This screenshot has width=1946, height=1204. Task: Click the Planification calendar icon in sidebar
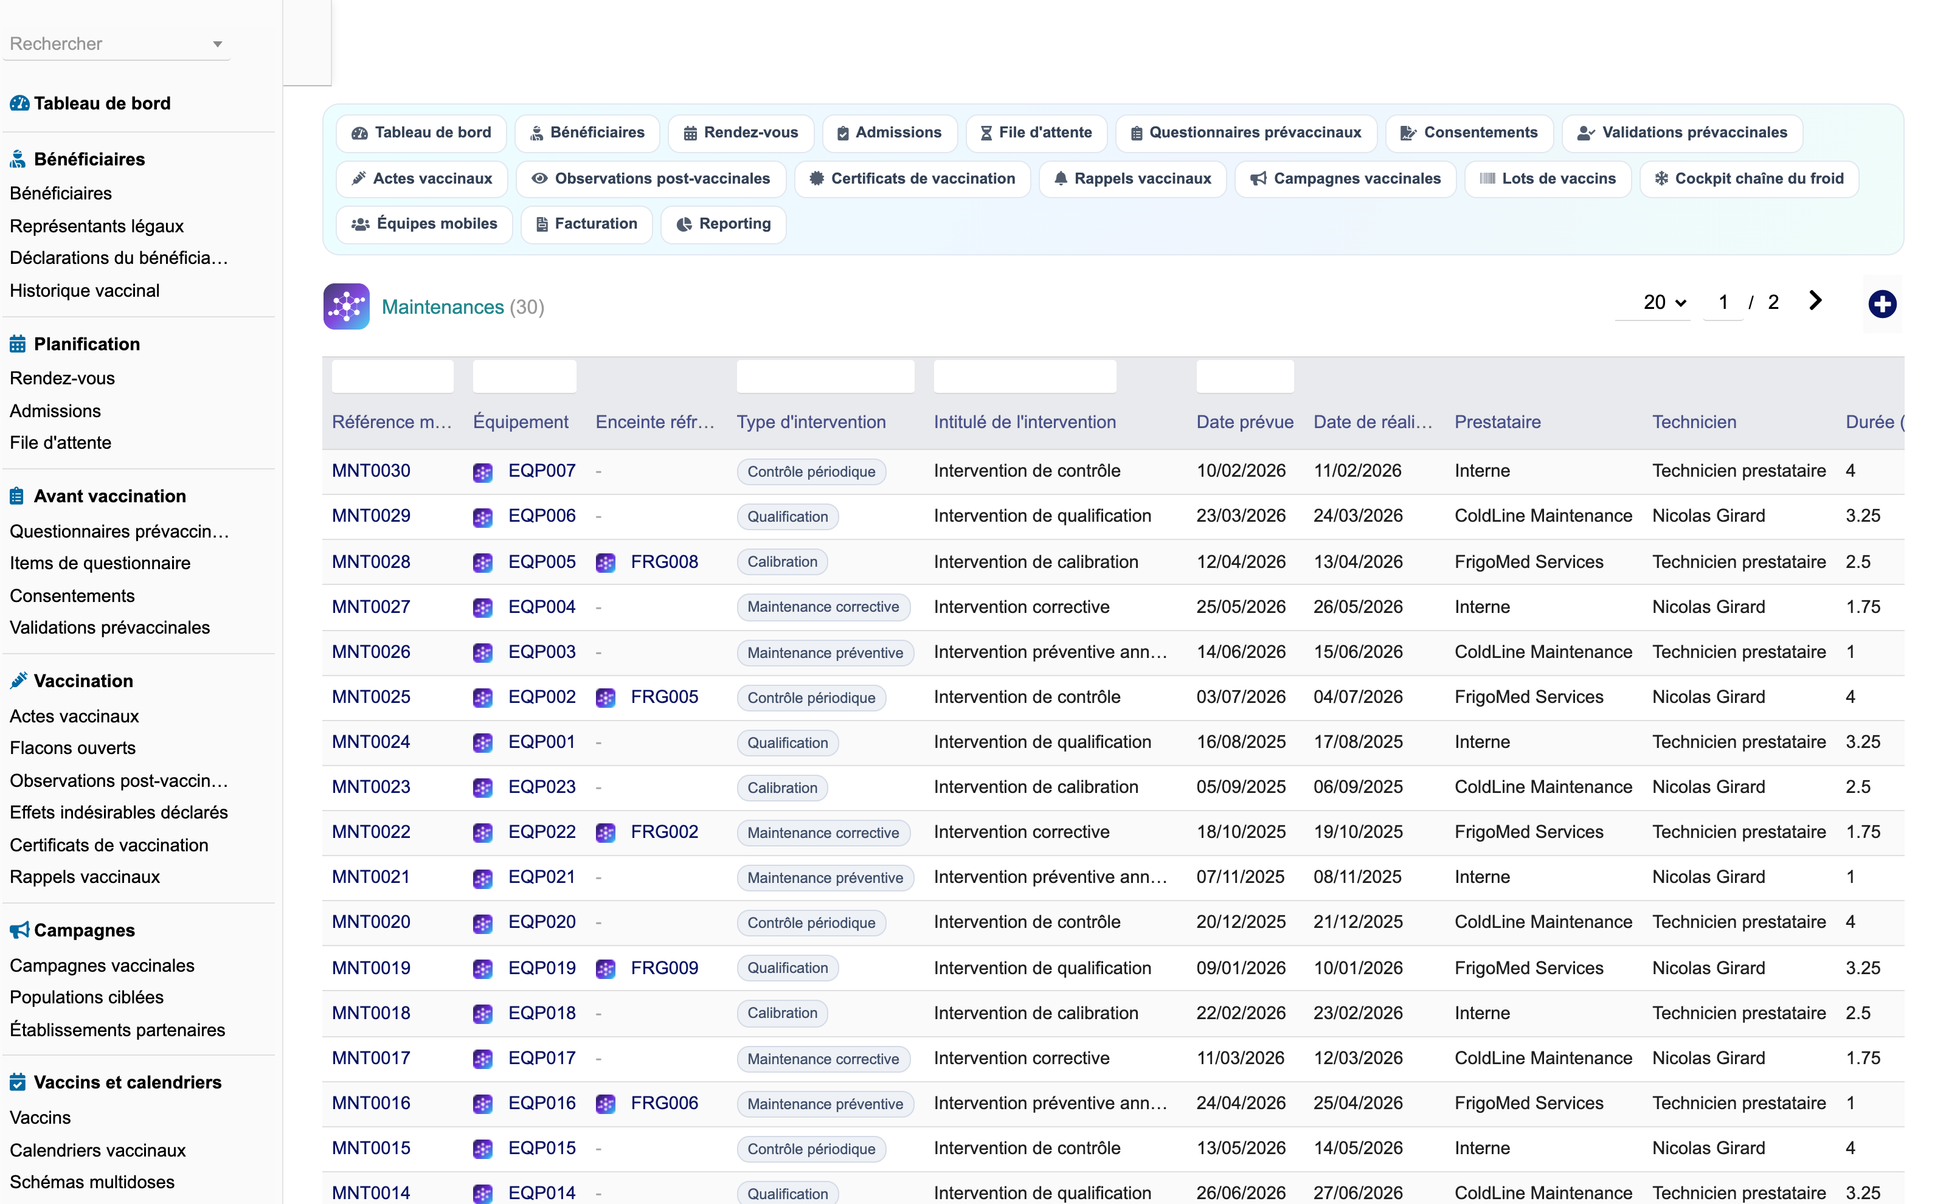click(18, 344)
